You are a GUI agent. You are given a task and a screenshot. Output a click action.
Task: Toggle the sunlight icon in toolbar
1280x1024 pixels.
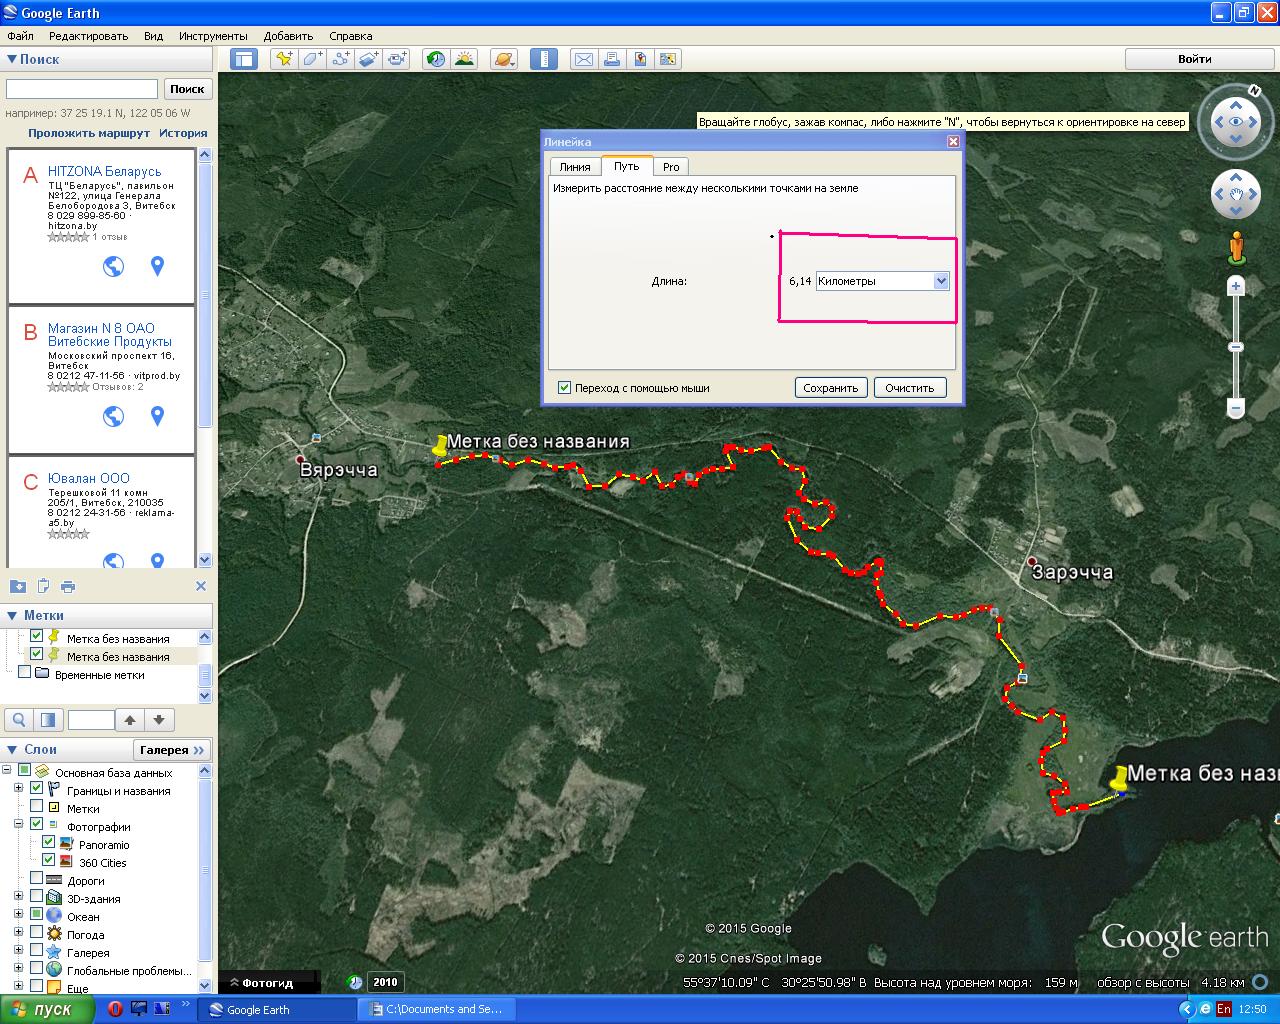(464, 59)
